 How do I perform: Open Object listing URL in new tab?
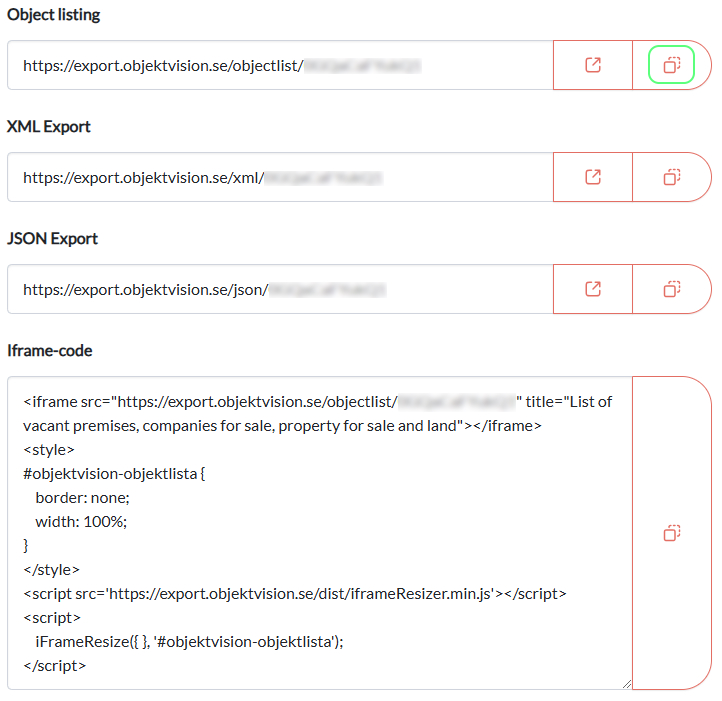point(593,65)
